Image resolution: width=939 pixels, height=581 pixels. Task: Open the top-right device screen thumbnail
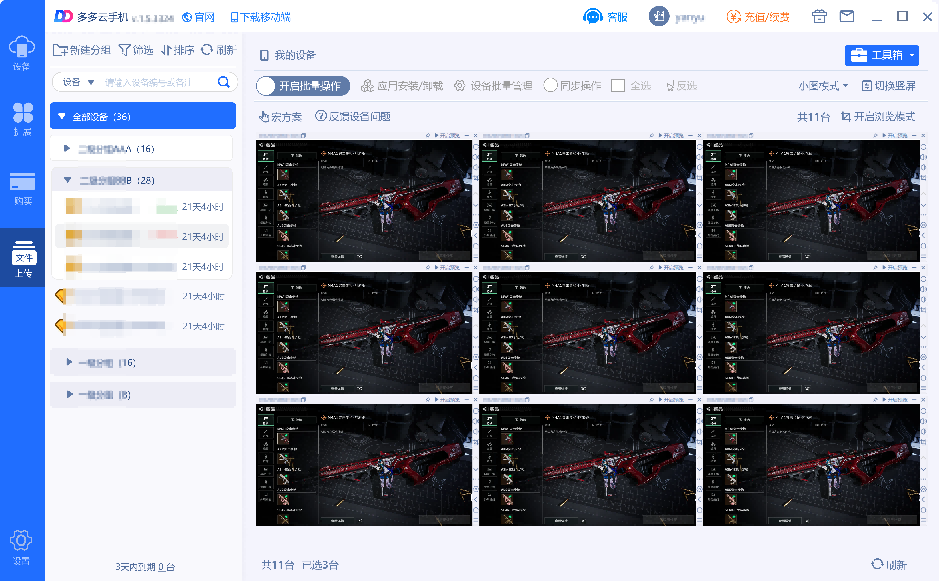coord(811,201)
